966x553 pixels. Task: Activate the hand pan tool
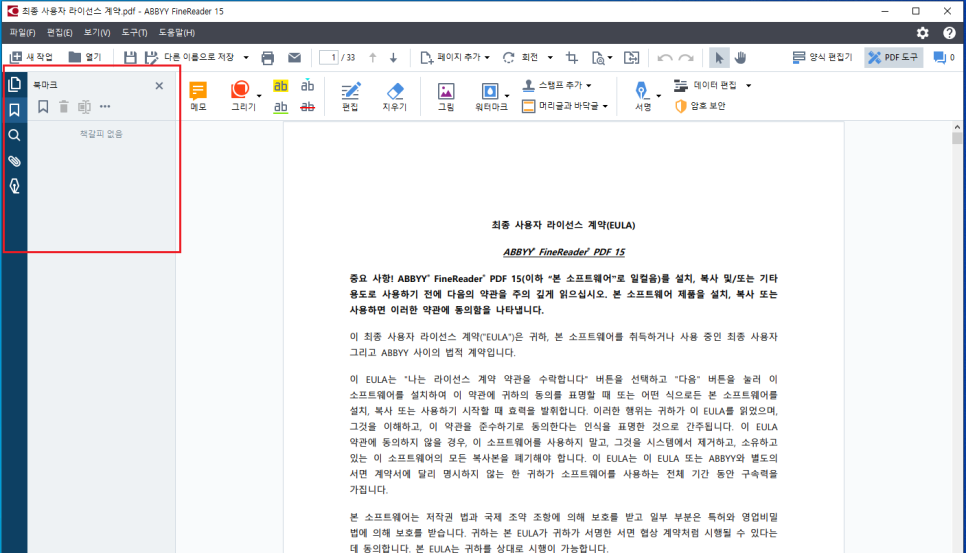[x=740, y=58]
